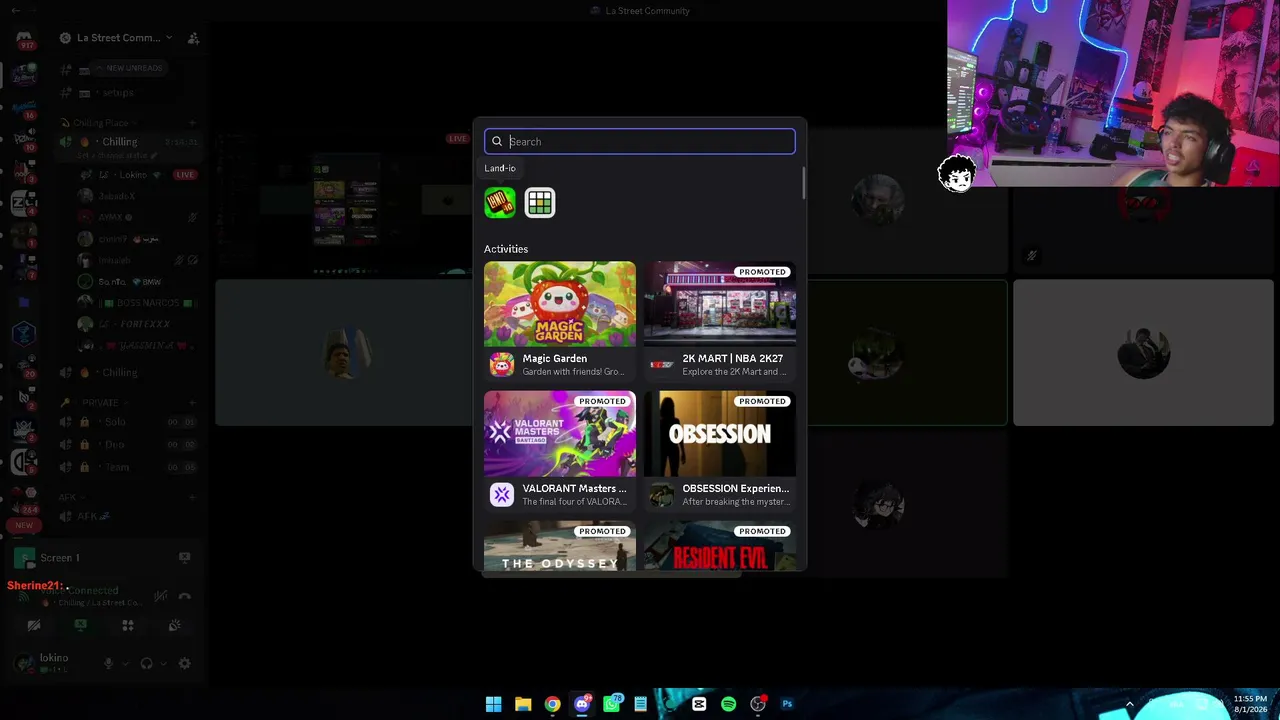
Task: Open the activities launcher icon in voice panel
Action: pos(128,625)
